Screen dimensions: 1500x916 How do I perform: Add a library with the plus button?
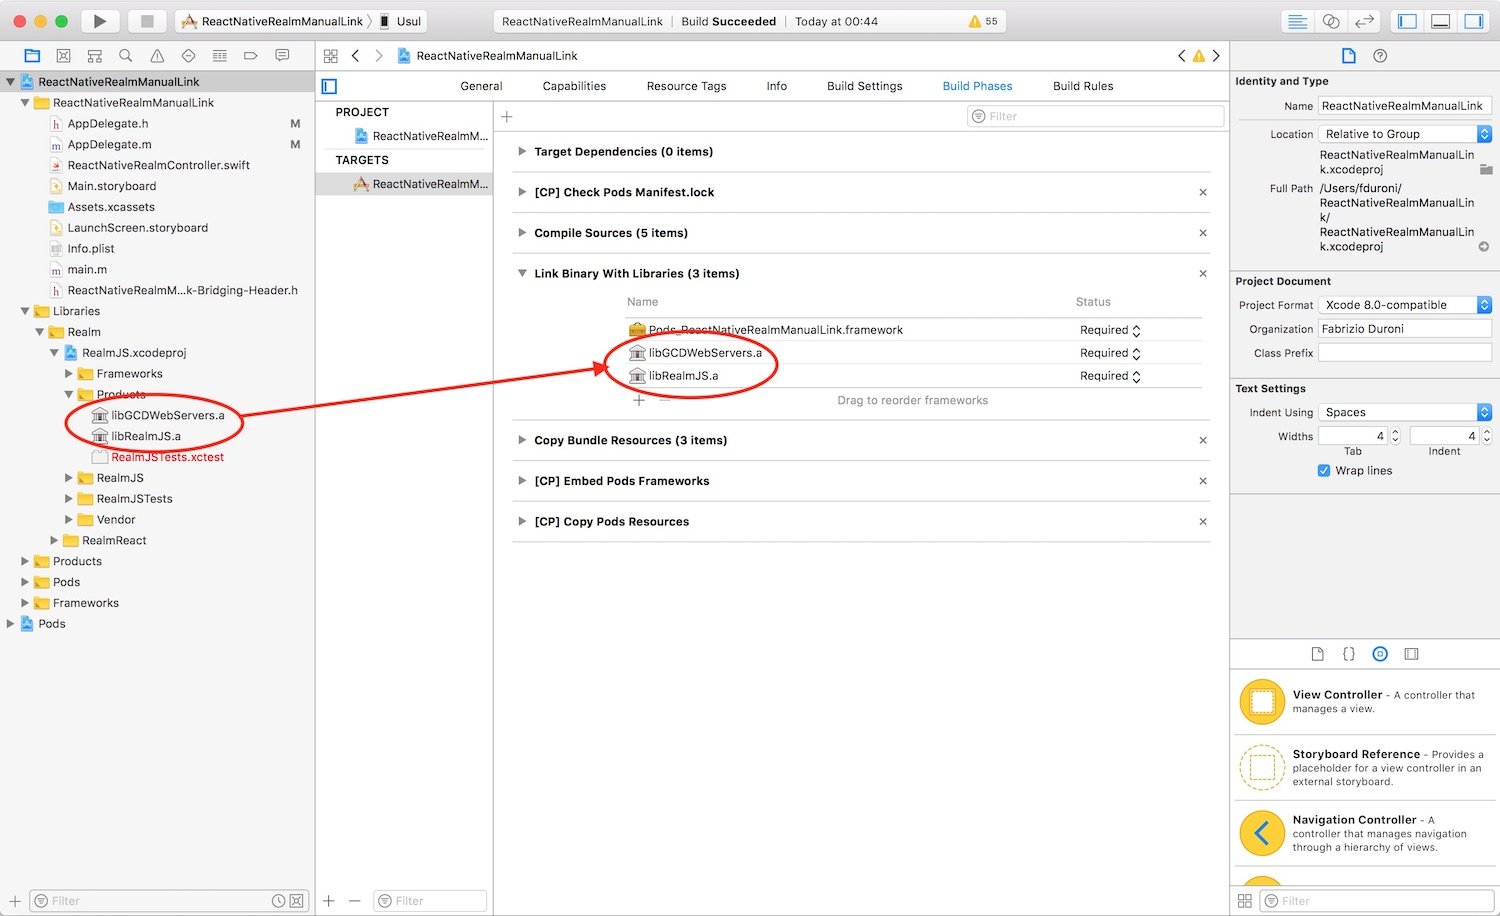click(x=639, y=400)
